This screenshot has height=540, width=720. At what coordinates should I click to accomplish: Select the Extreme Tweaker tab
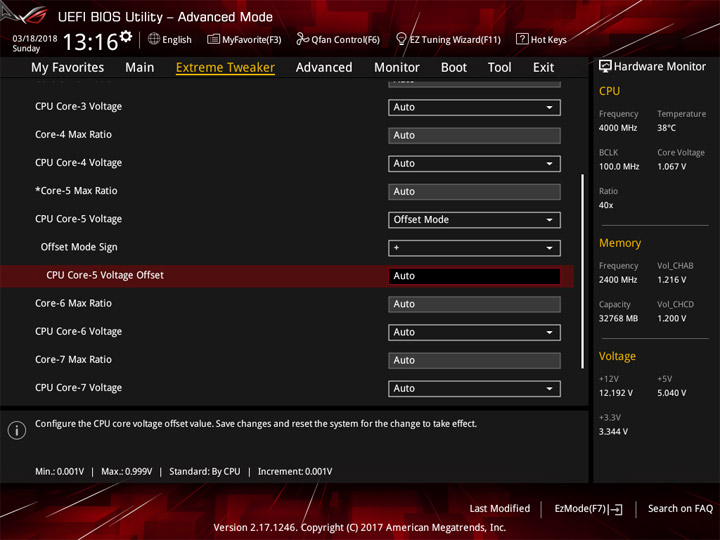point(225,68)
